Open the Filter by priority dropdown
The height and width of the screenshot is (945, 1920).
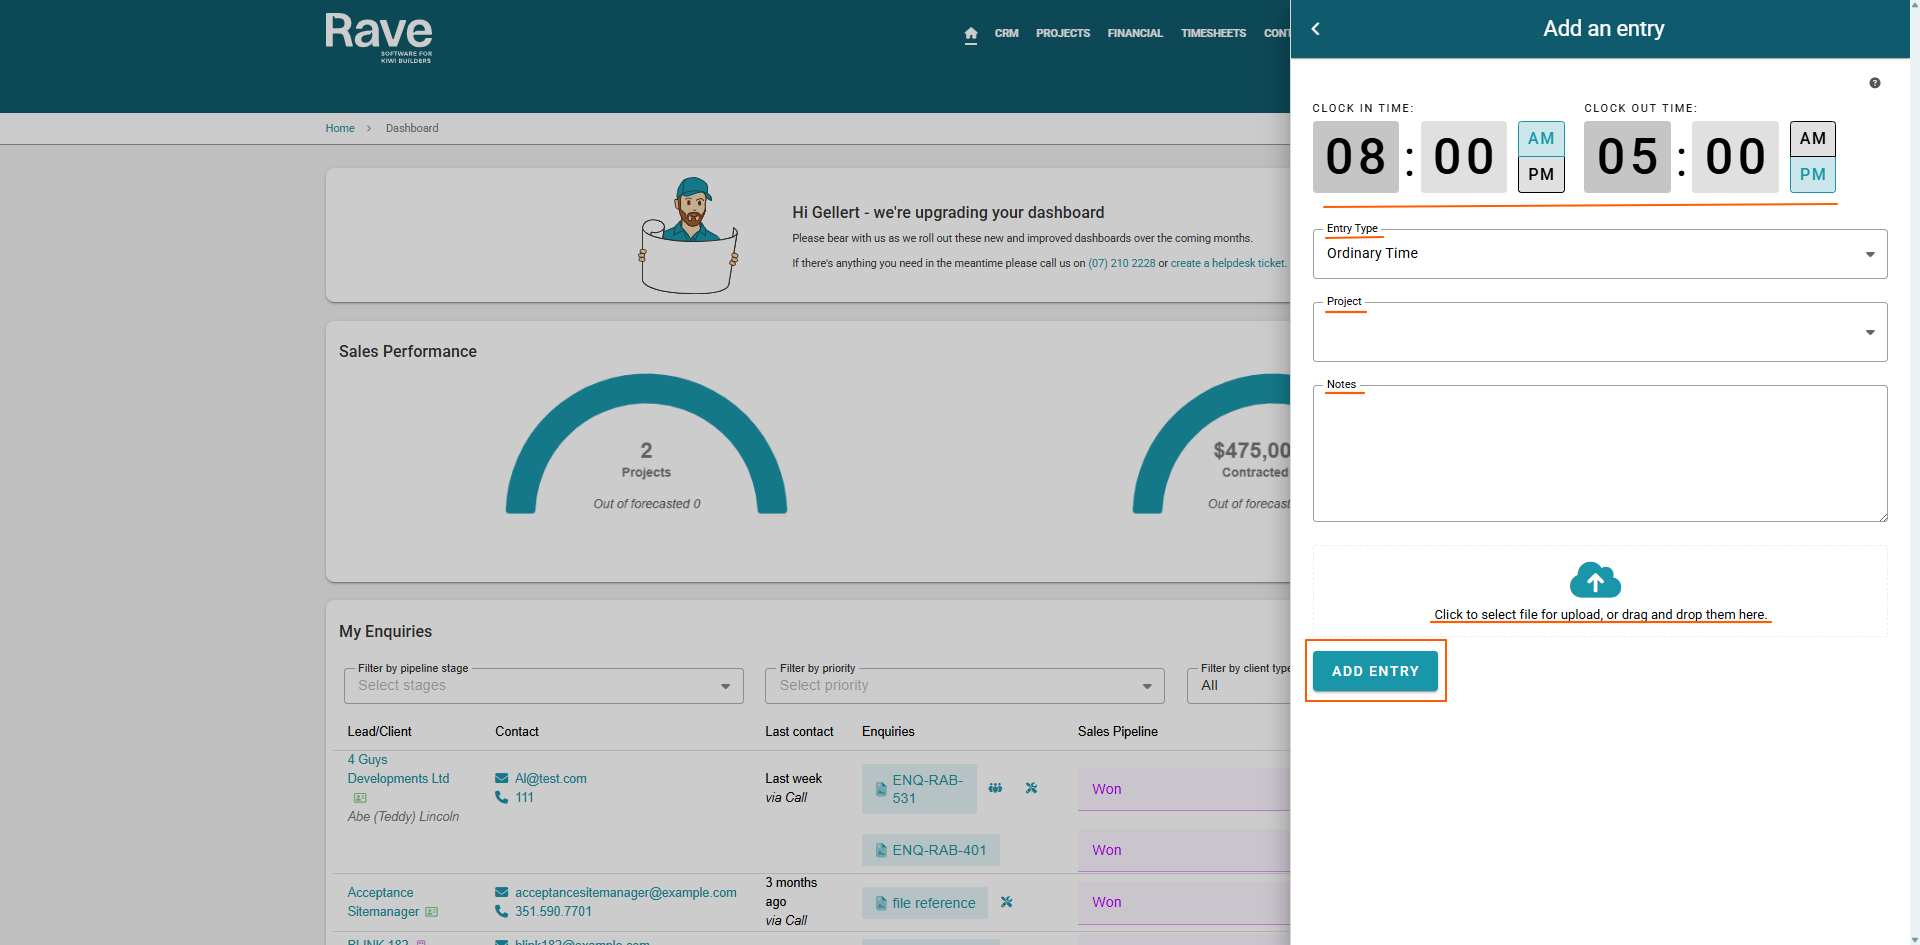[x=965, y=686]
